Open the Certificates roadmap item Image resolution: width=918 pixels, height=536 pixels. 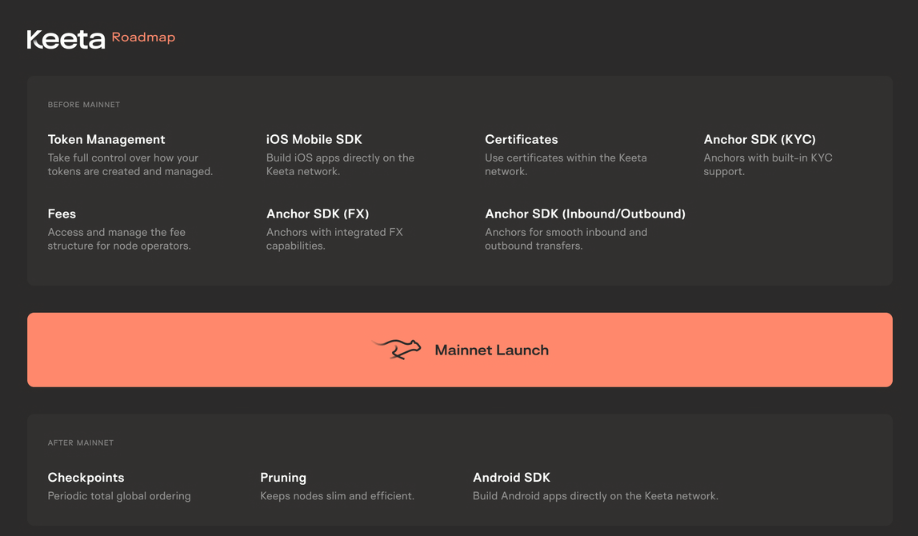pos(521,140)
